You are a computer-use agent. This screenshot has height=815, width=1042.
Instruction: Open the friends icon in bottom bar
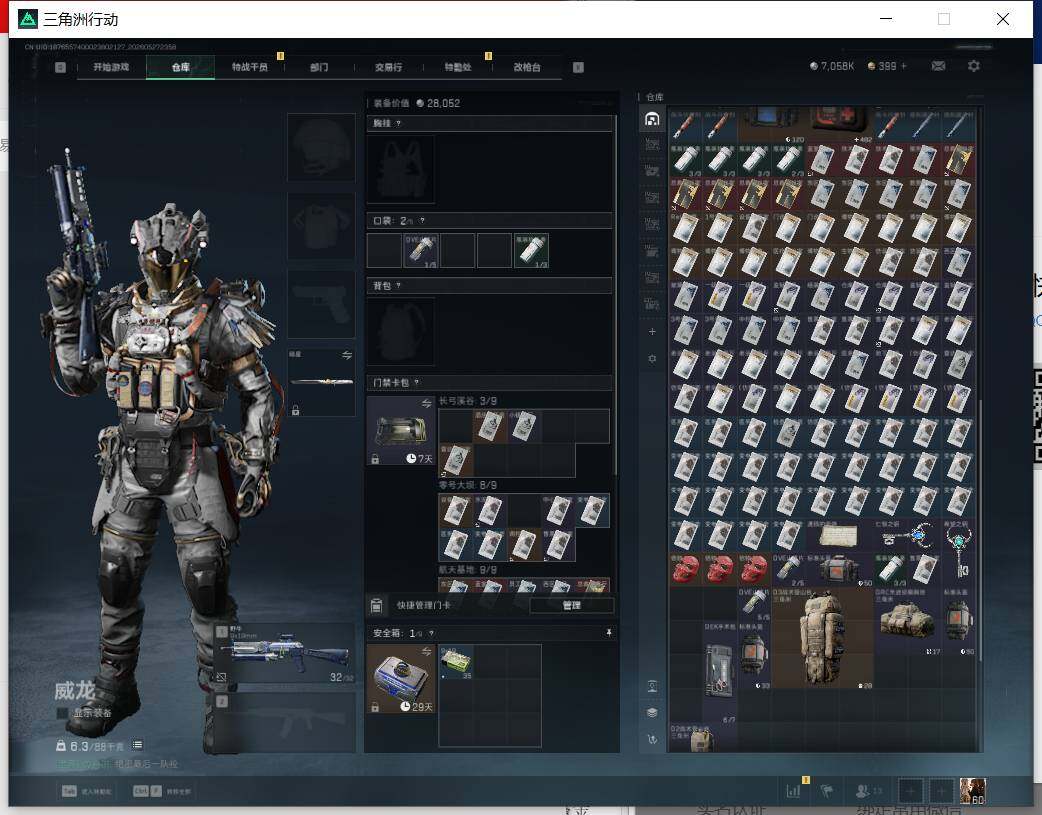863,791
